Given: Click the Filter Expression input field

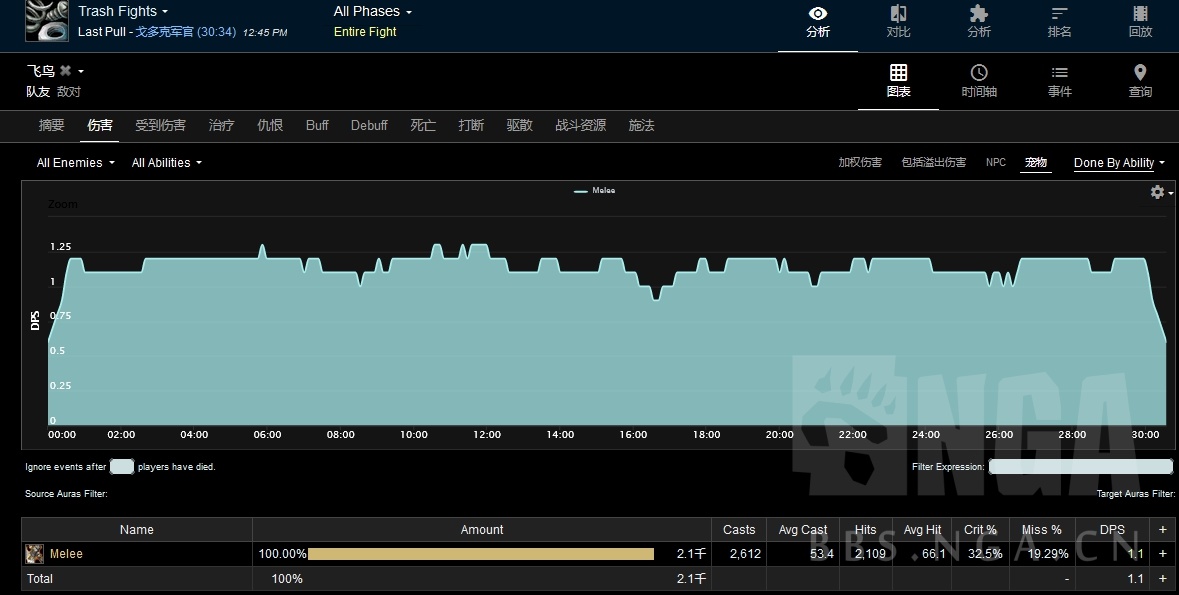Looking at the screenshot, I should click(1080, 467).
